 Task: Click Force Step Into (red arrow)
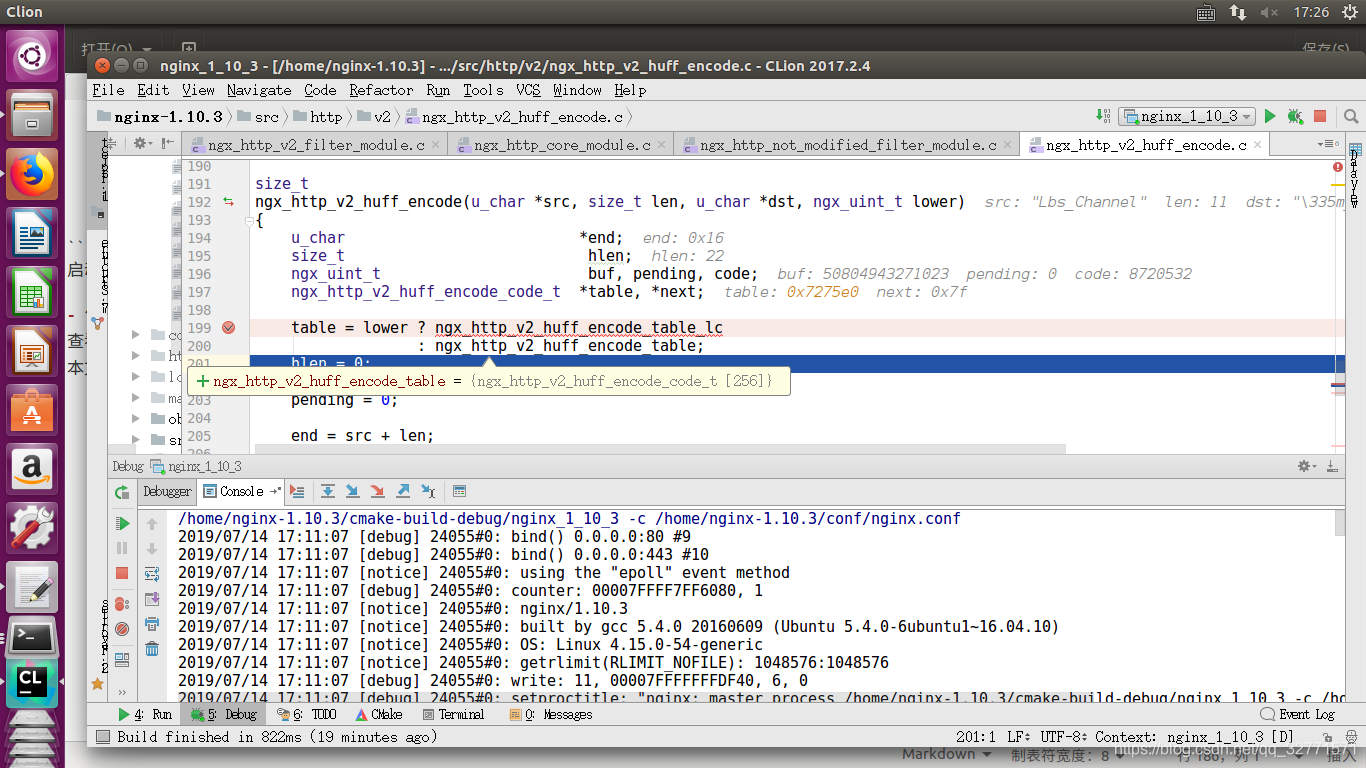(377, 491)
